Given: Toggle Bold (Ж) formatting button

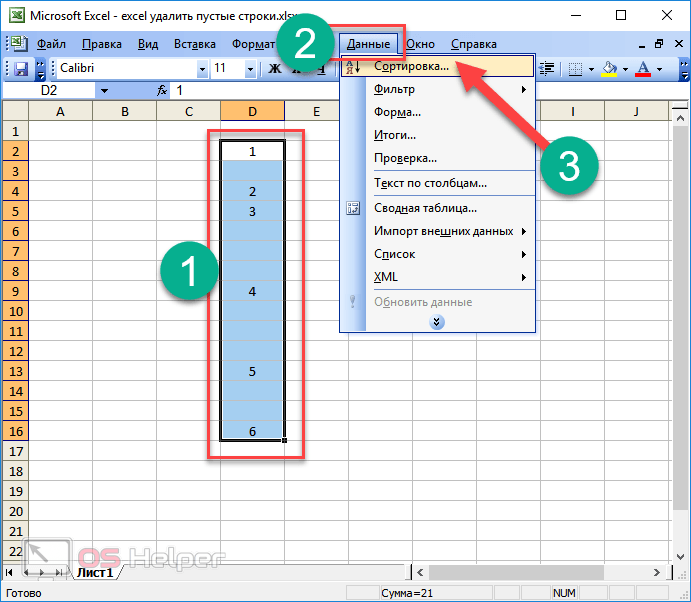Looking at the screenshot, I should [x=275, y=68].
